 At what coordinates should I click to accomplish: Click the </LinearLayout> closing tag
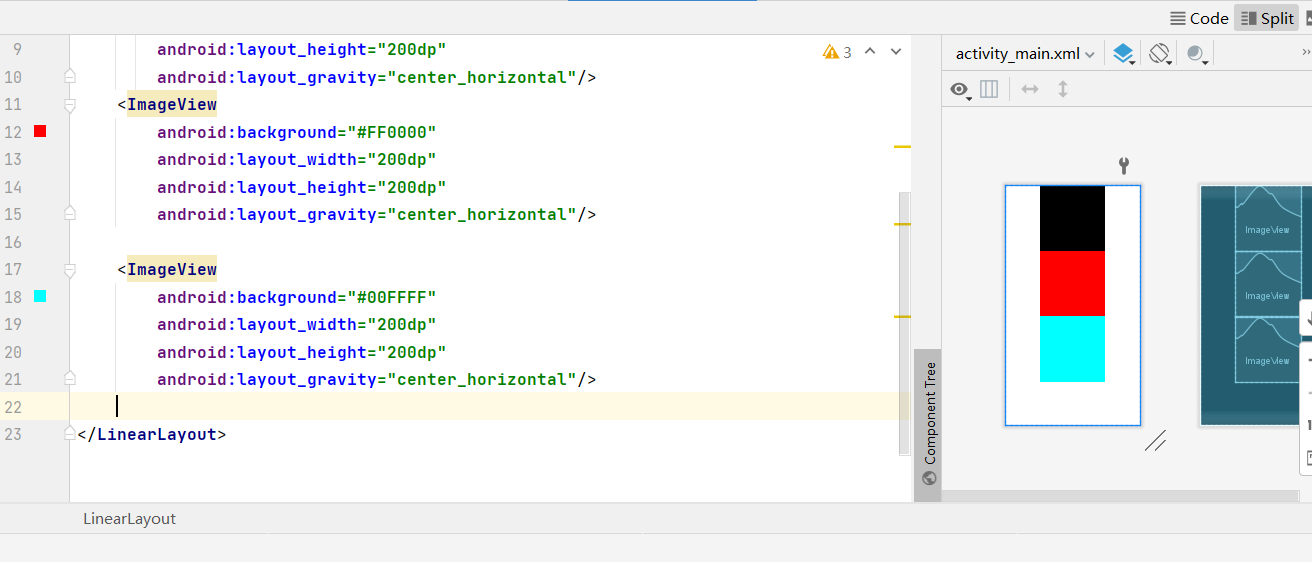(x=152, y=434)
